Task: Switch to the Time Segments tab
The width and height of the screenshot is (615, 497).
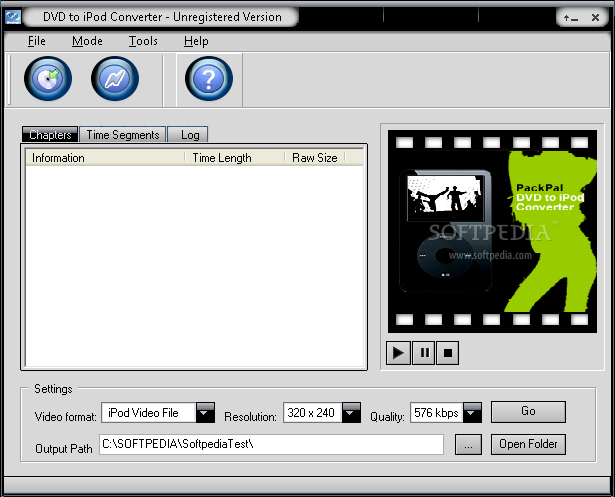Action: [x=123, y=135]
